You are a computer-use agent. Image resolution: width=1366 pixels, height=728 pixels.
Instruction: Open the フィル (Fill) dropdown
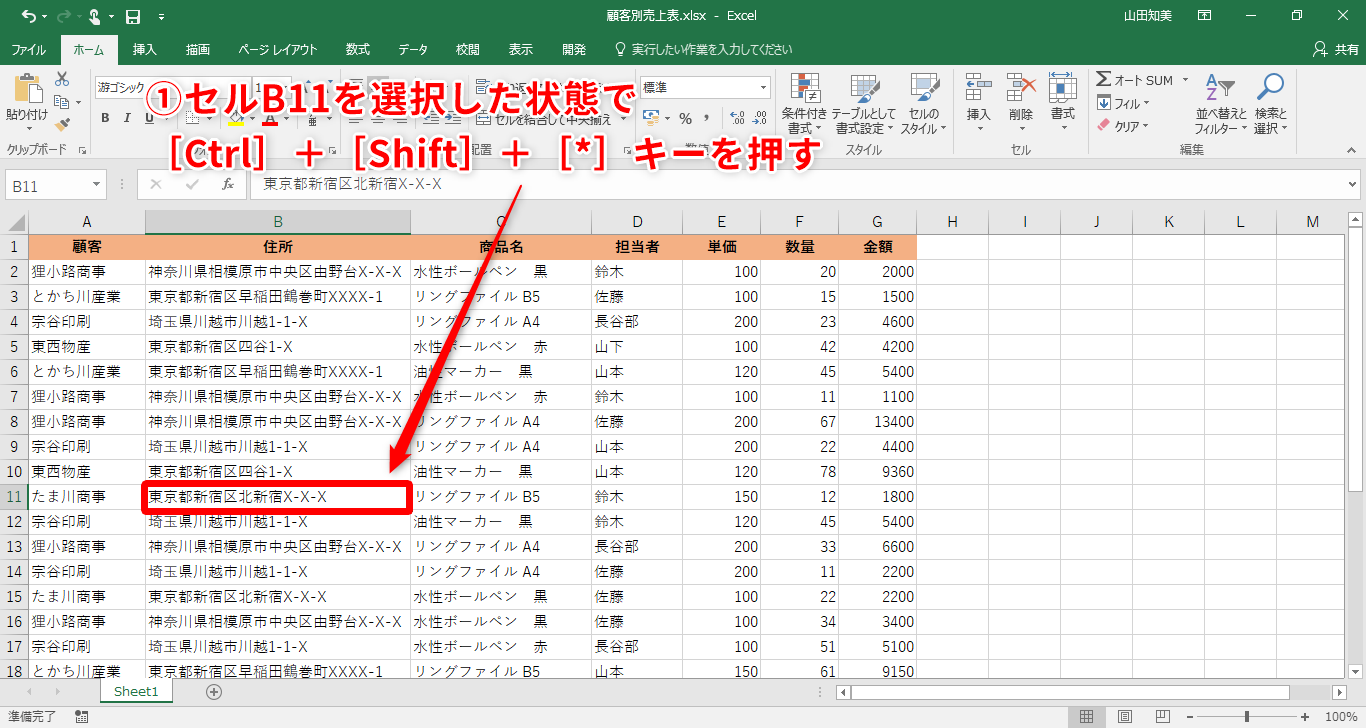click(x=1123, y=103)
